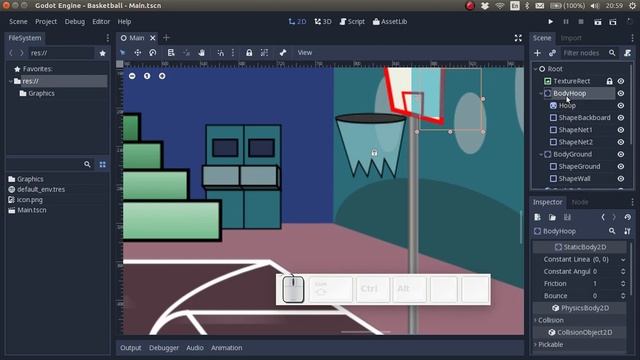This screenshot has width=640, height=360.
Task: Stop the running scene
Action: tap(581, 22)
